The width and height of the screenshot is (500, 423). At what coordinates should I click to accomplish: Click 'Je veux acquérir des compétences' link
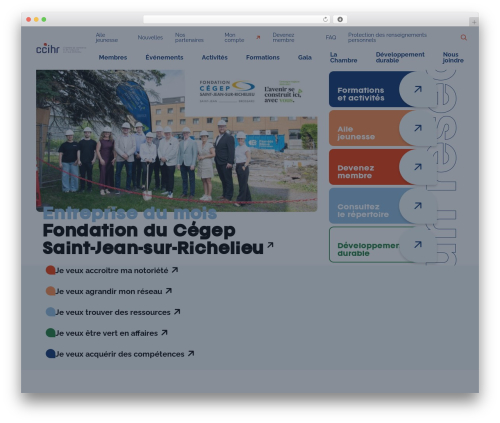point(120,354)
